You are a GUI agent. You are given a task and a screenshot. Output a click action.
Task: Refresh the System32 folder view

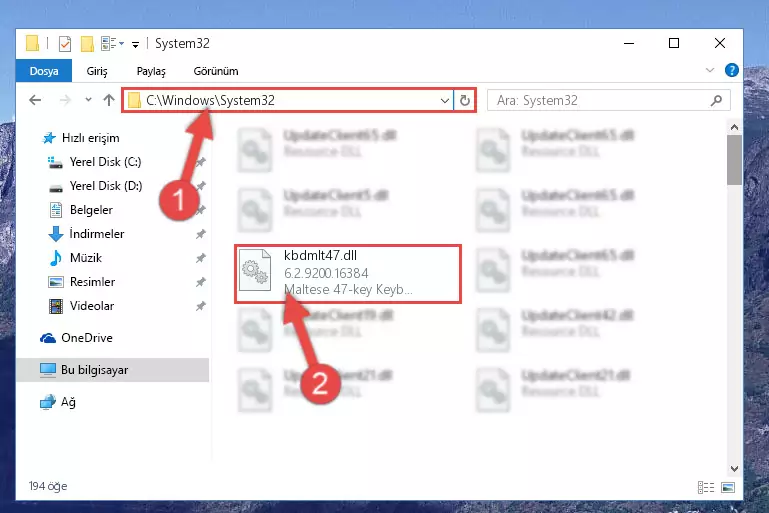point(464,101)
